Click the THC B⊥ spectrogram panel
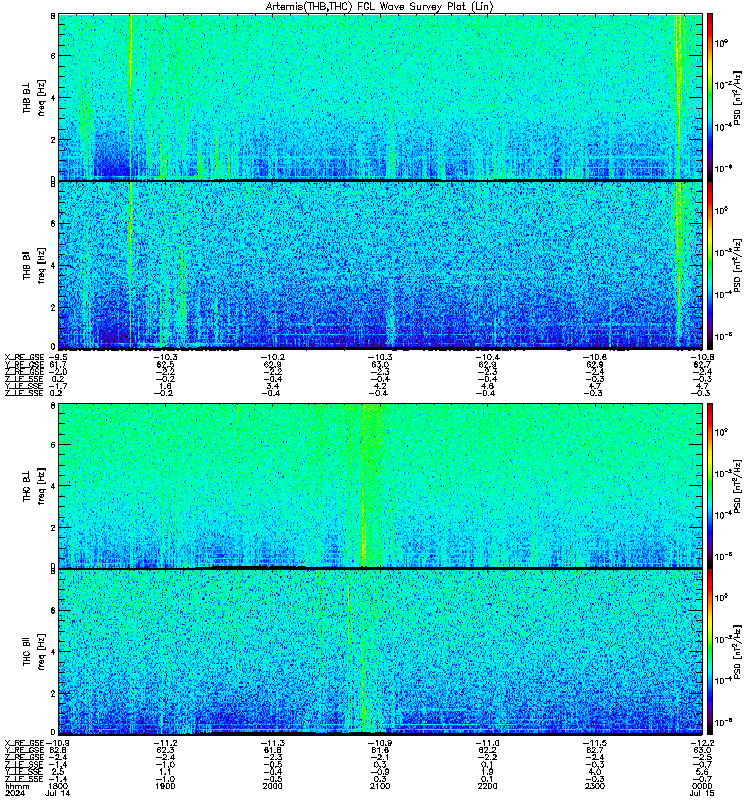 [x=380, y=486]
